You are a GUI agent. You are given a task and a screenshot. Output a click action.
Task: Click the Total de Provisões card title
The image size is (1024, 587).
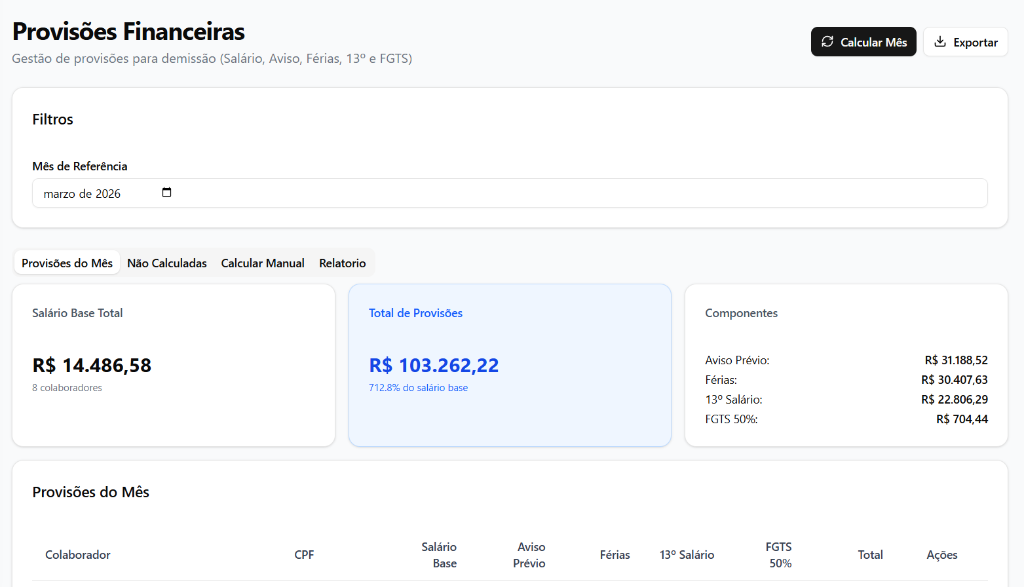coord(415,313)
